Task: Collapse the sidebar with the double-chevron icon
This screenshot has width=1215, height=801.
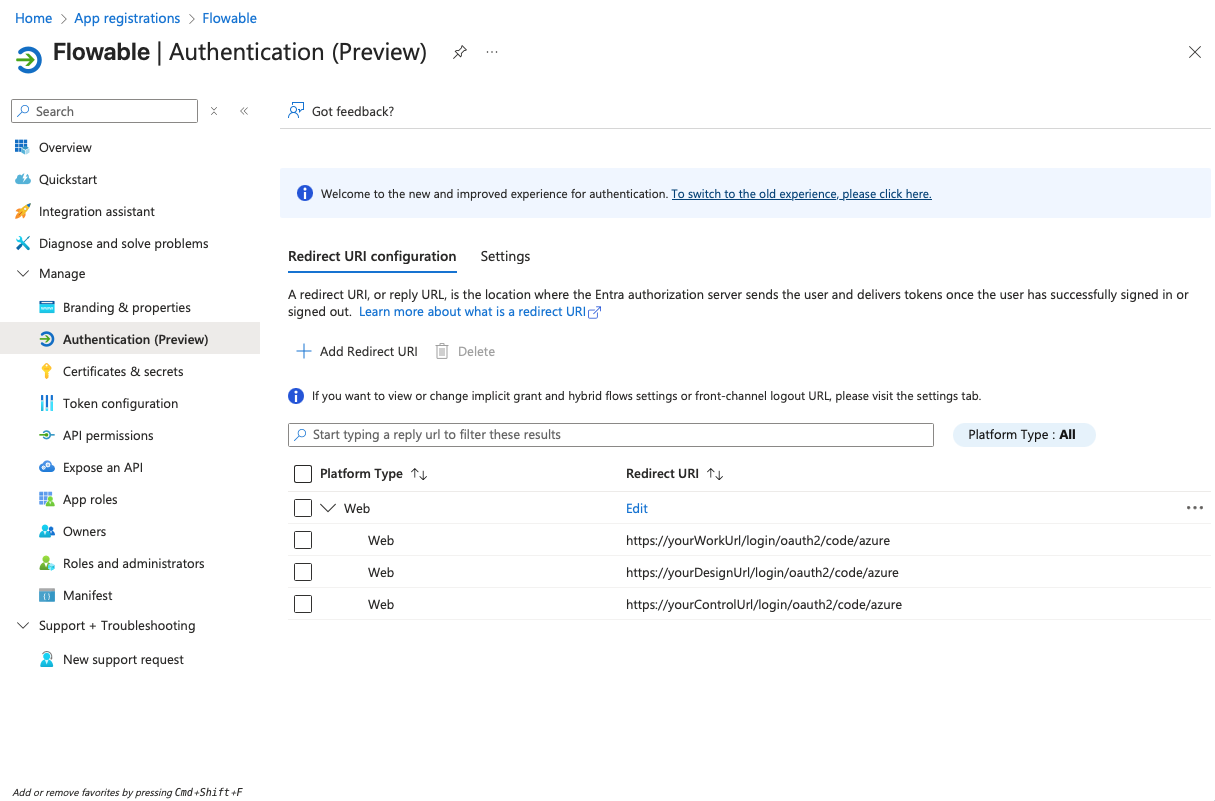Action: (x=244, y=111)
